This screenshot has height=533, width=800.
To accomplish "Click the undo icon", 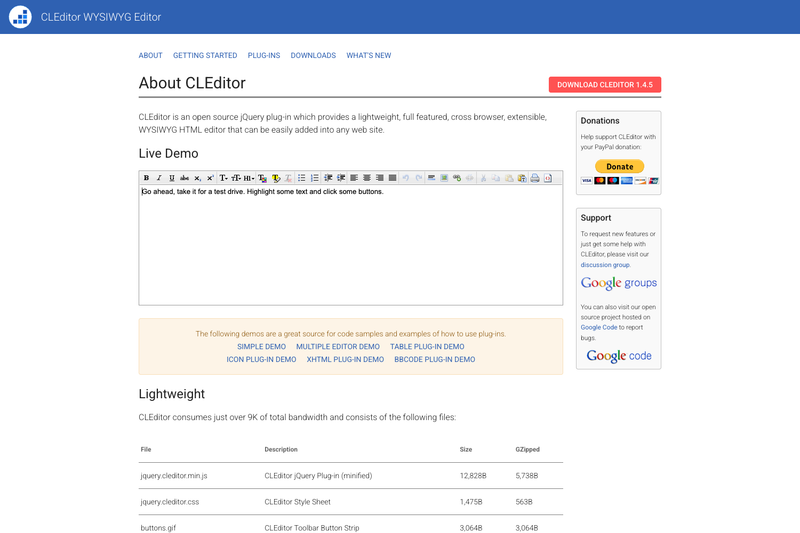I will pyautogui.click(x=406, y=178).
